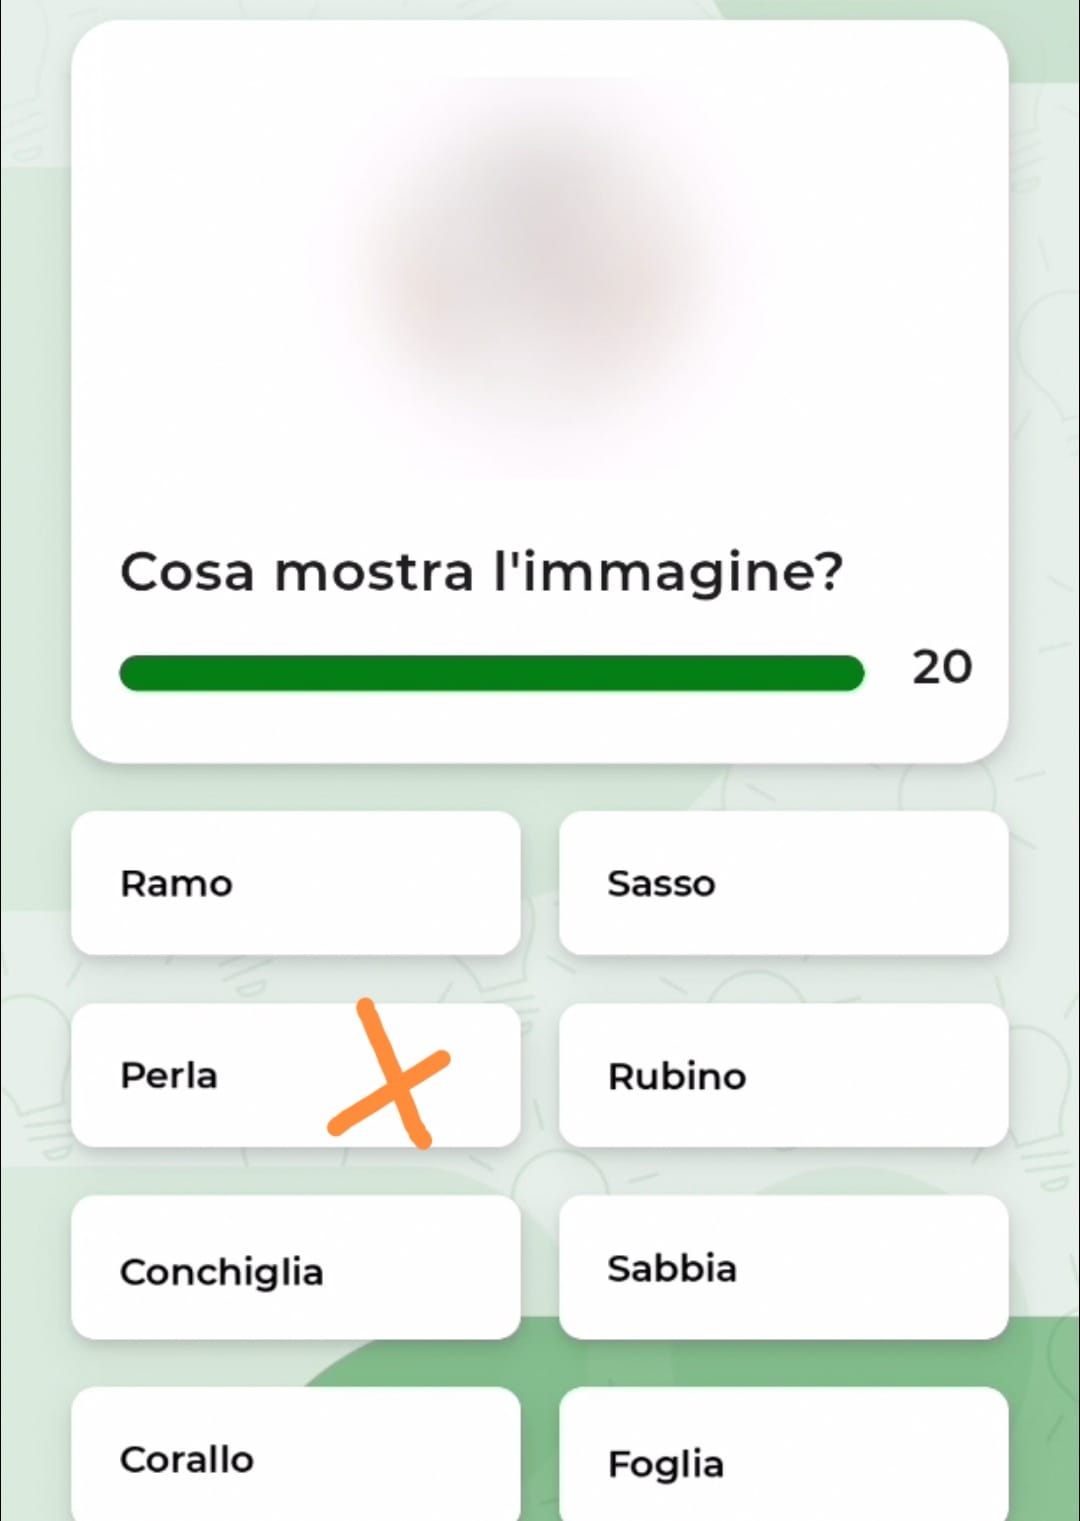Choose Sasso as the answer
The image size is (1080, 1521).
point(783,883)
